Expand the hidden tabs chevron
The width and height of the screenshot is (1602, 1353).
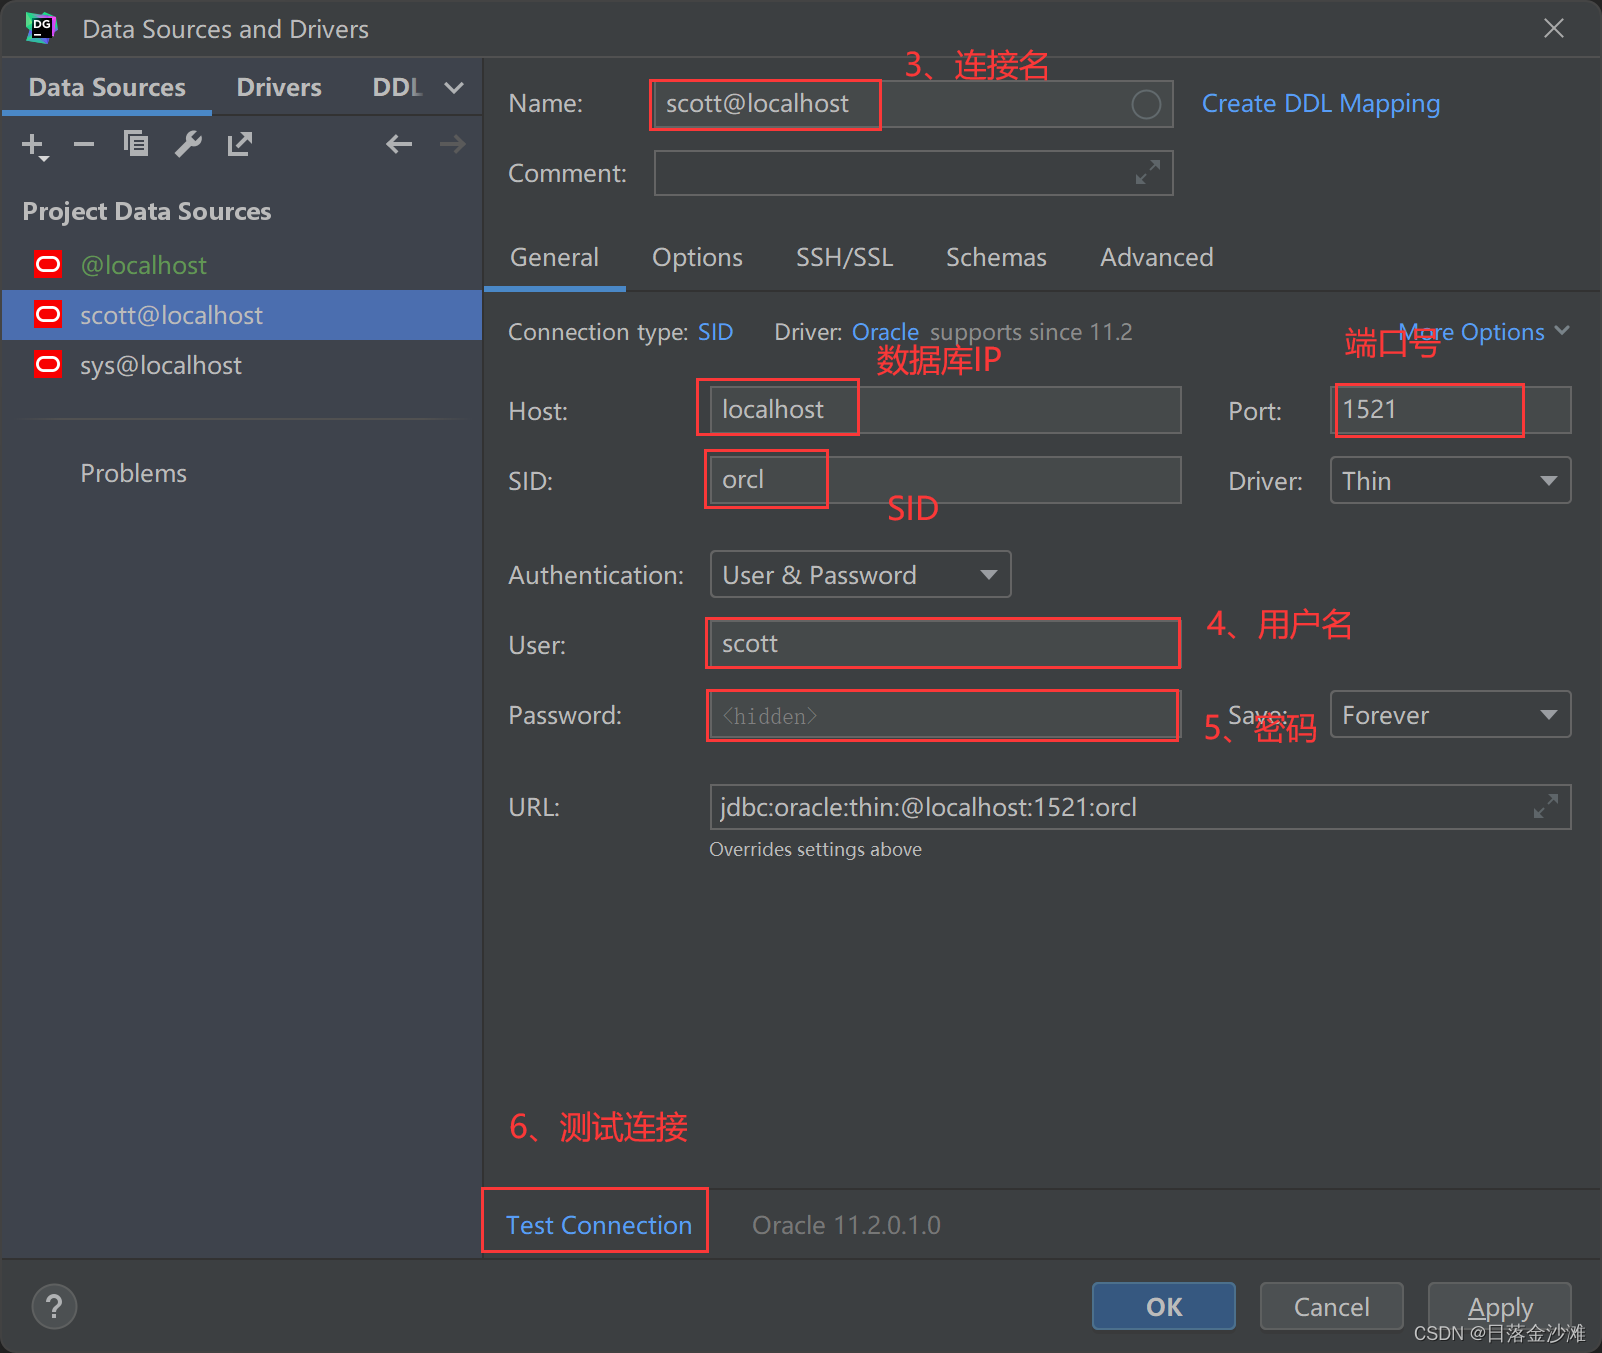pos(454,88)
